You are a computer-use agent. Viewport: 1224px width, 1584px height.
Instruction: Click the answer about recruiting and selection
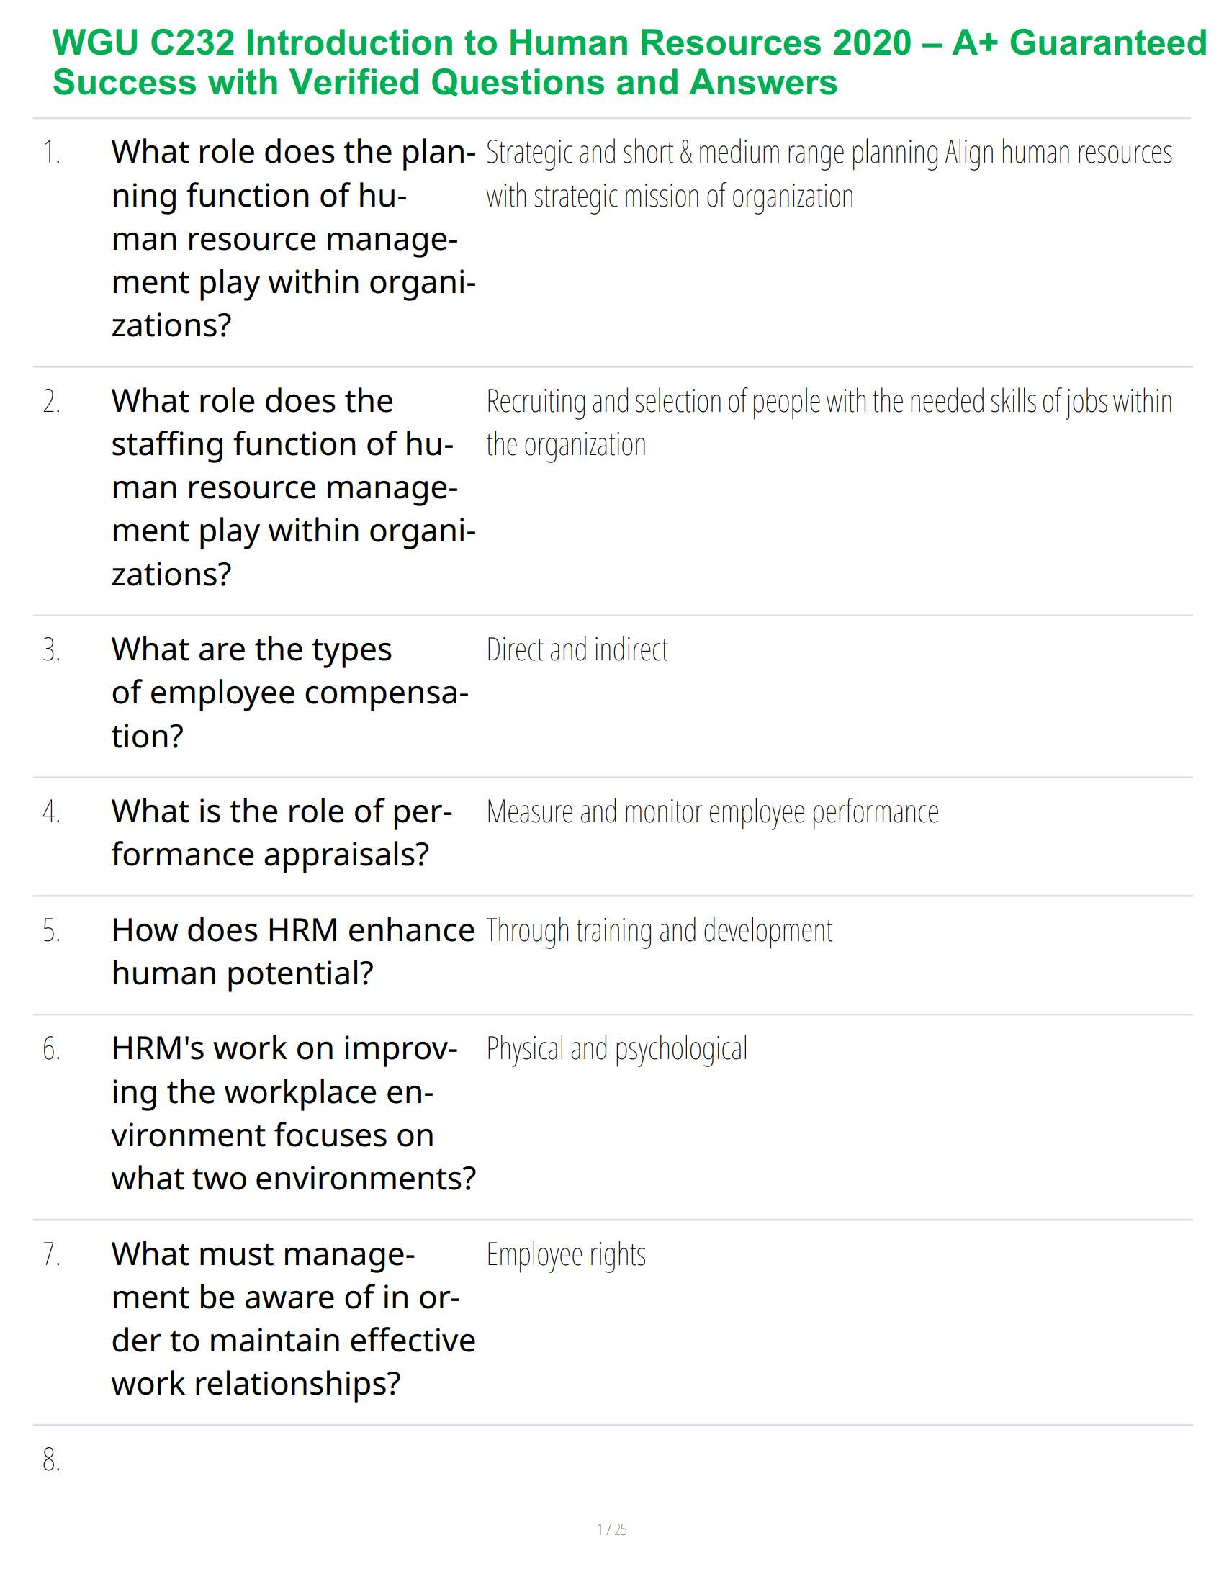click(x=828, y=422)
